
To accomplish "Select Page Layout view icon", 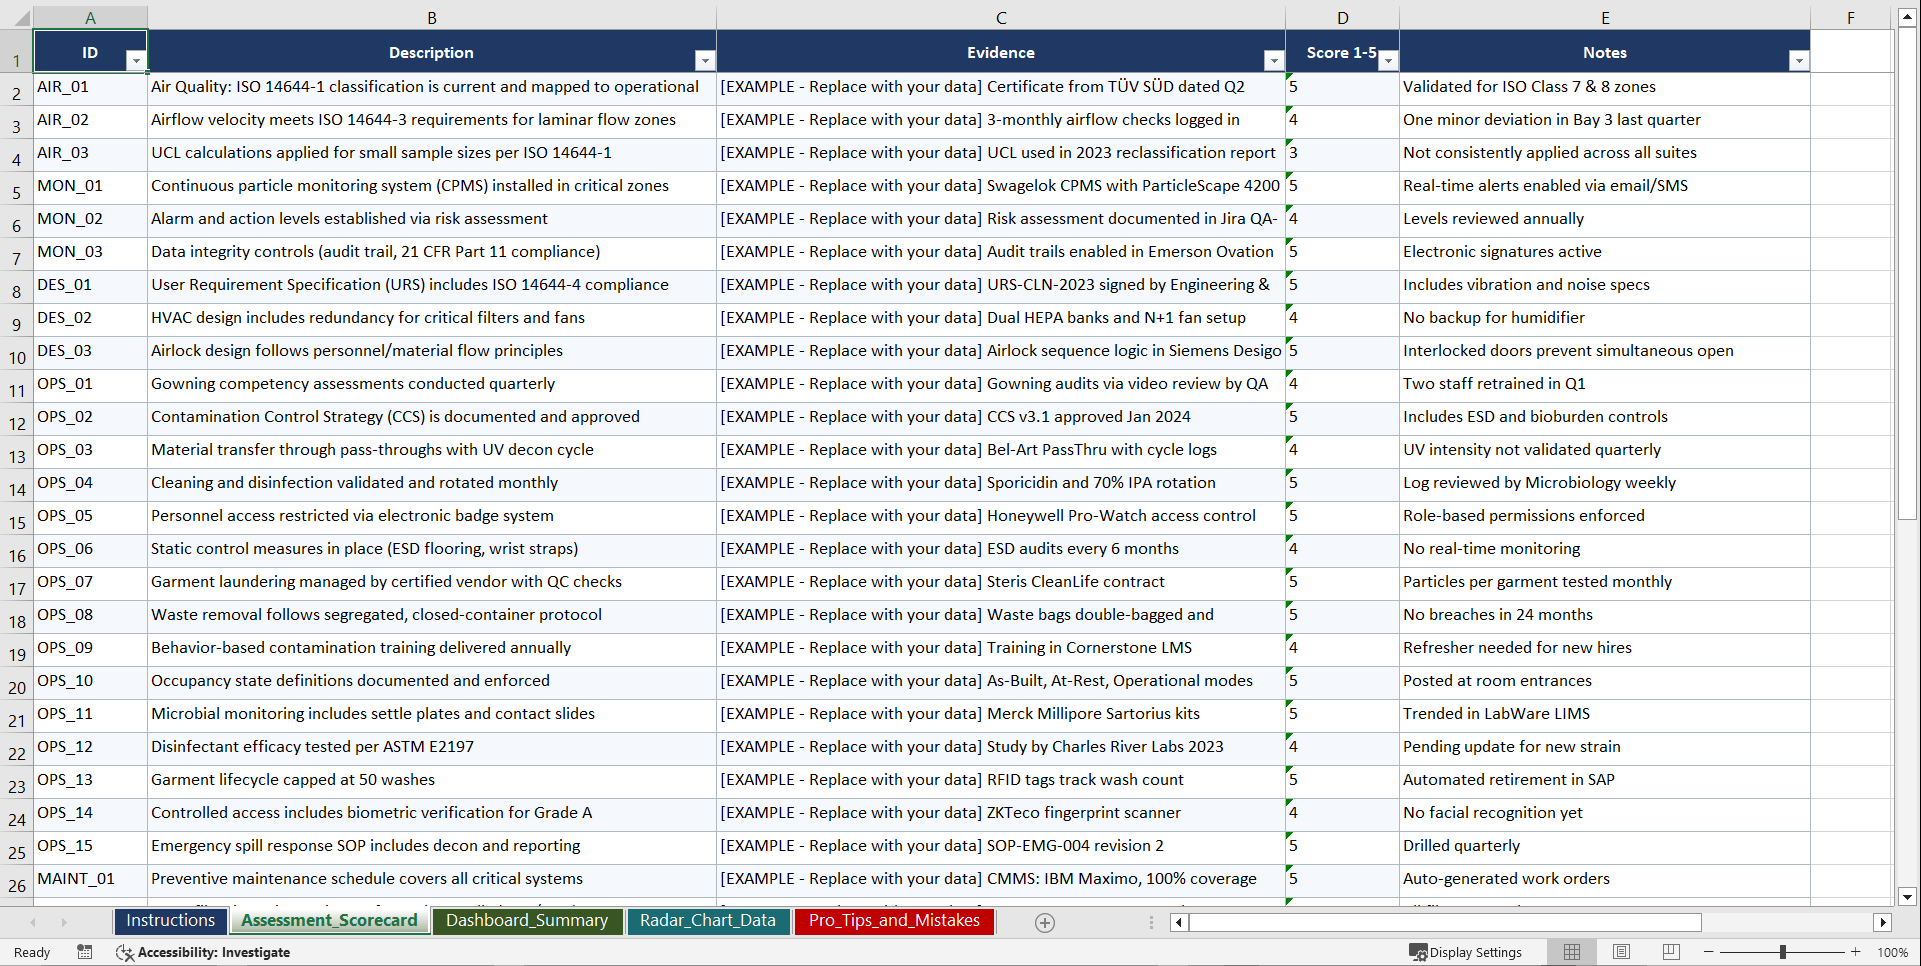I will pyautogui.click(x=1621, y=952).
